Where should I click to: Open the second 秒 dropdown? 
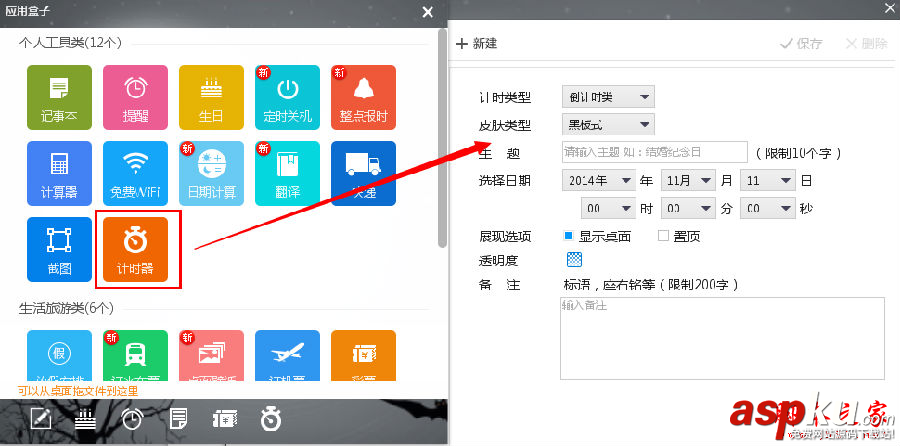point(767,208)
